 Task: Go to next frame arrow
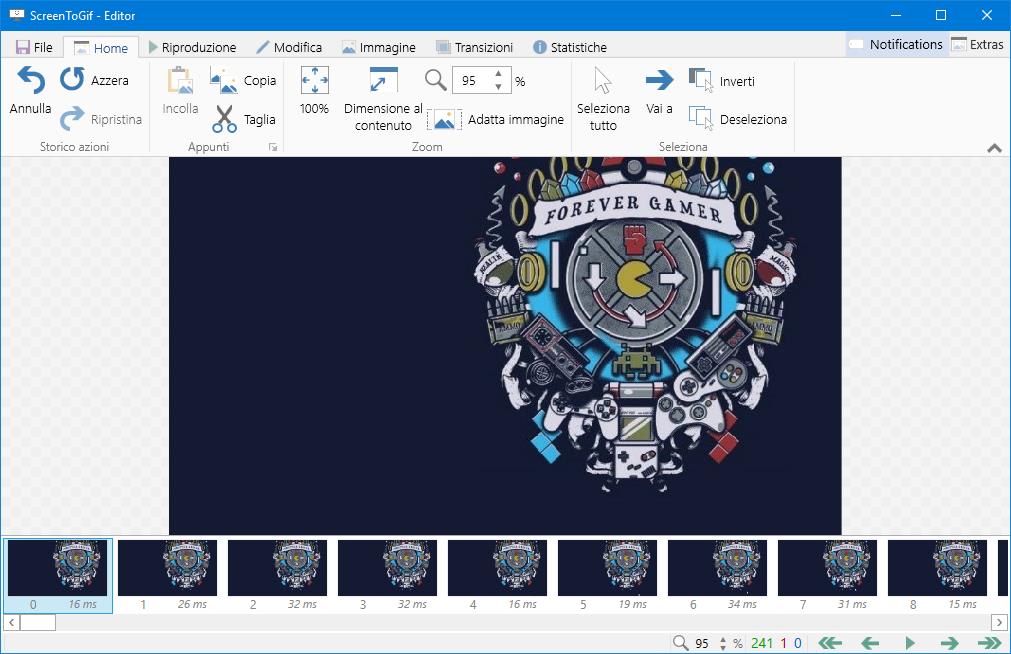tap(949, 643)
